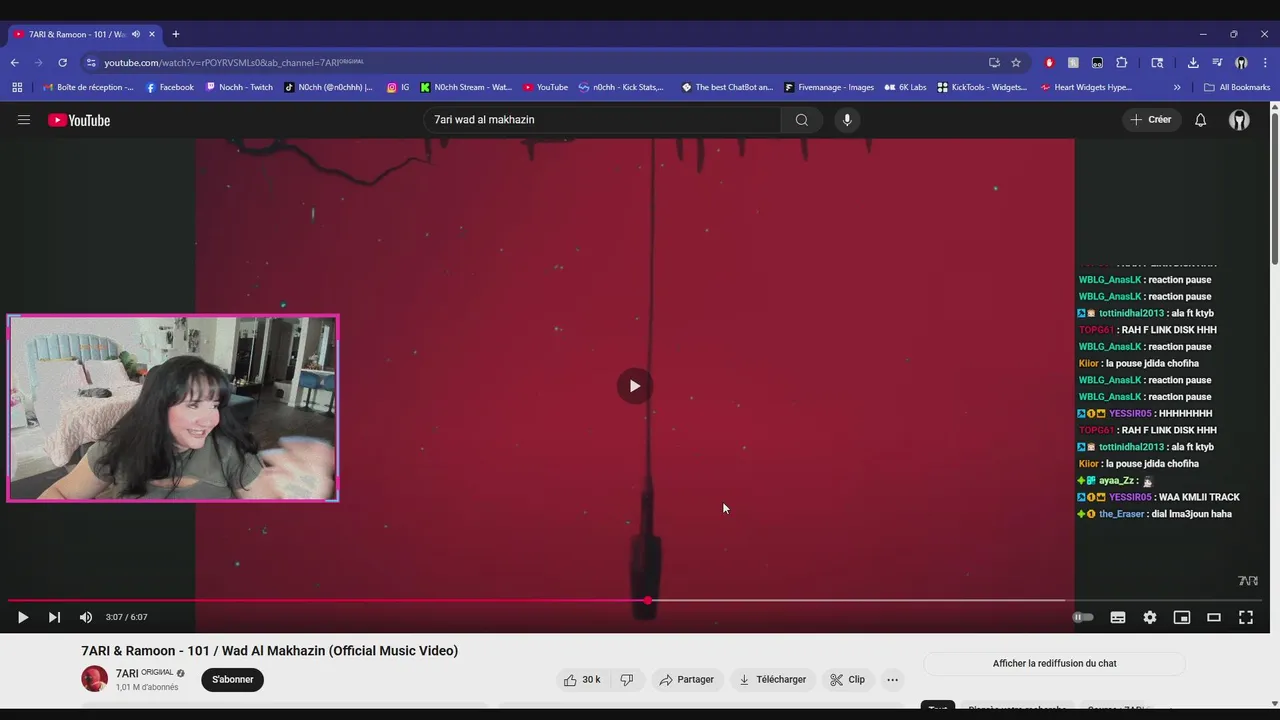Skip to the next video
Image resolution: width=1280 pixels, height=720 pixels.
point(54,618)
